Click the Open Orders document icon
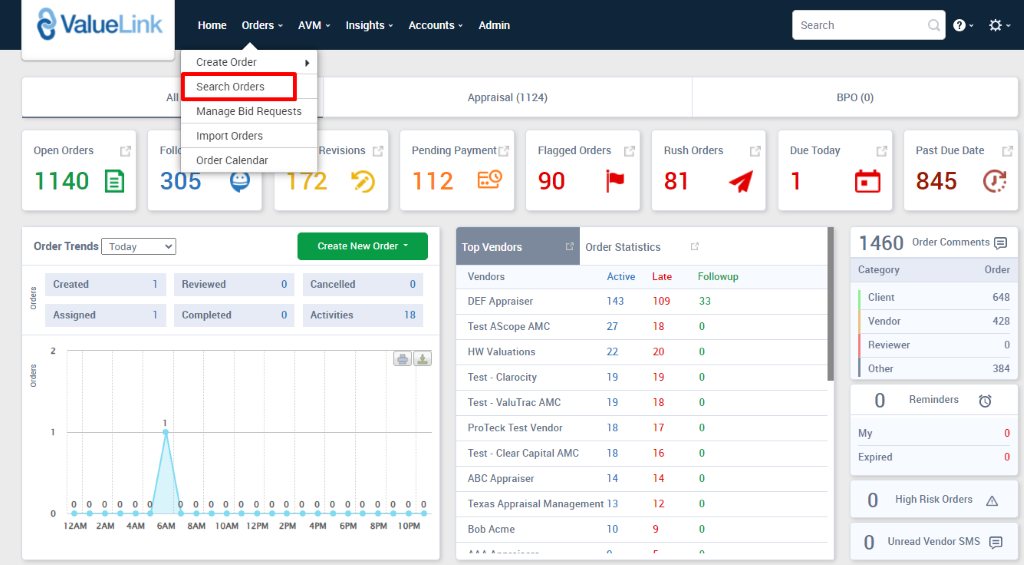The height and width of the screenshot is (565, 1024). [x=114, y=181]
